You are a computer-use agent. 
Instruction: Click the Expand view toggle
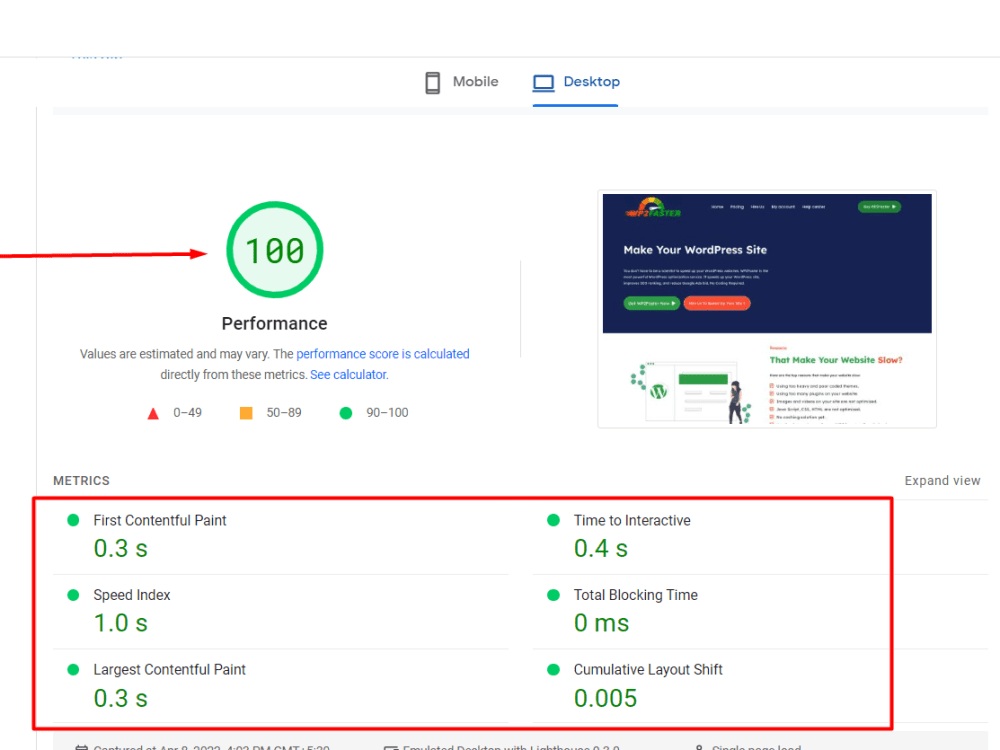942,481
